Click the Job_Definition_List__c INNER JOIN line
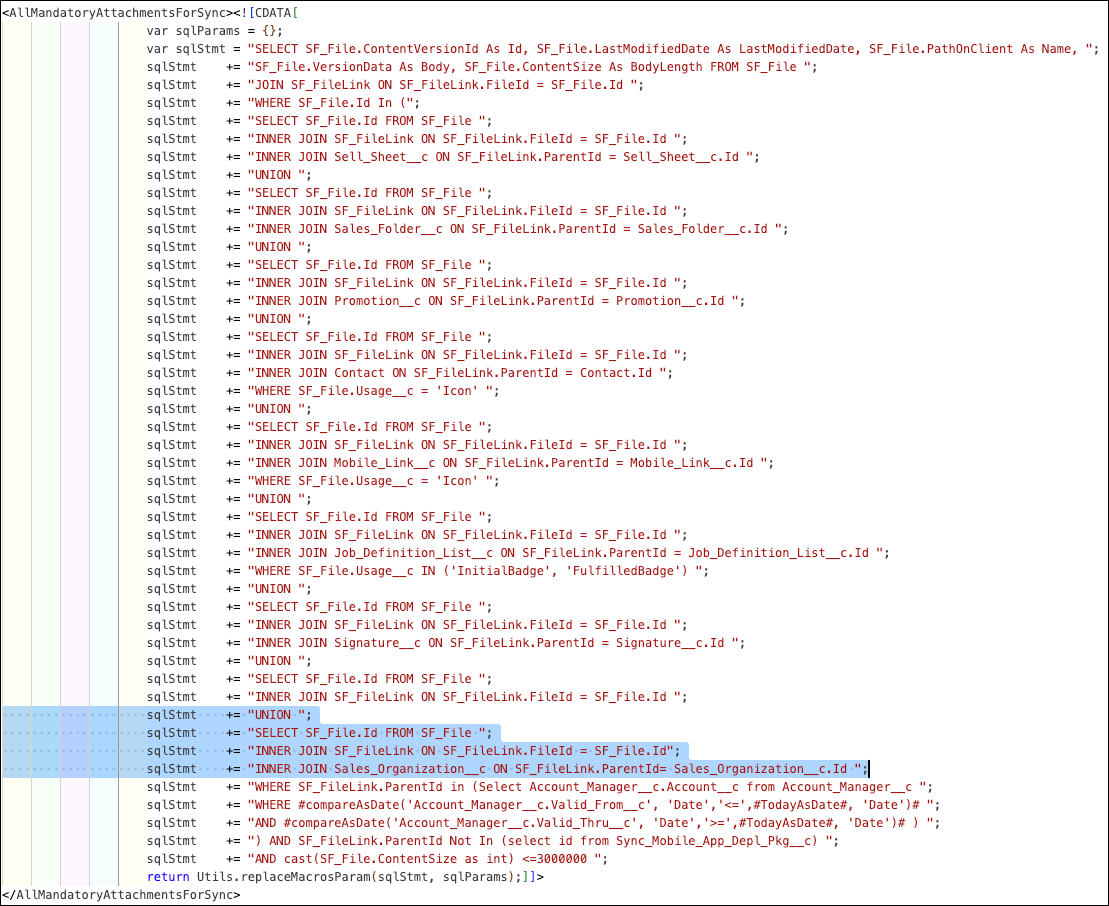Screen dimensions: 1109x906 coord(518,553)
